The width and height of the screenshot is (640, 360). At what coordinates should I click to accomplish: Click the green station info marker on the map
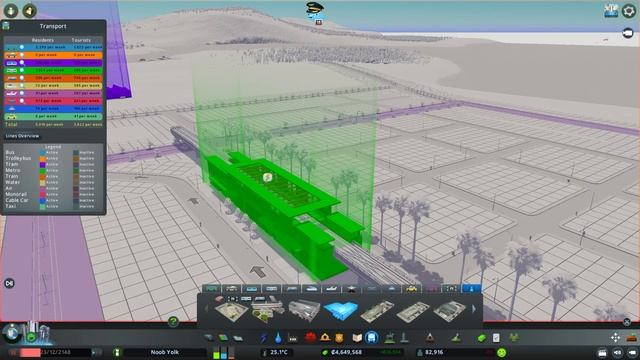click(267, 177)
